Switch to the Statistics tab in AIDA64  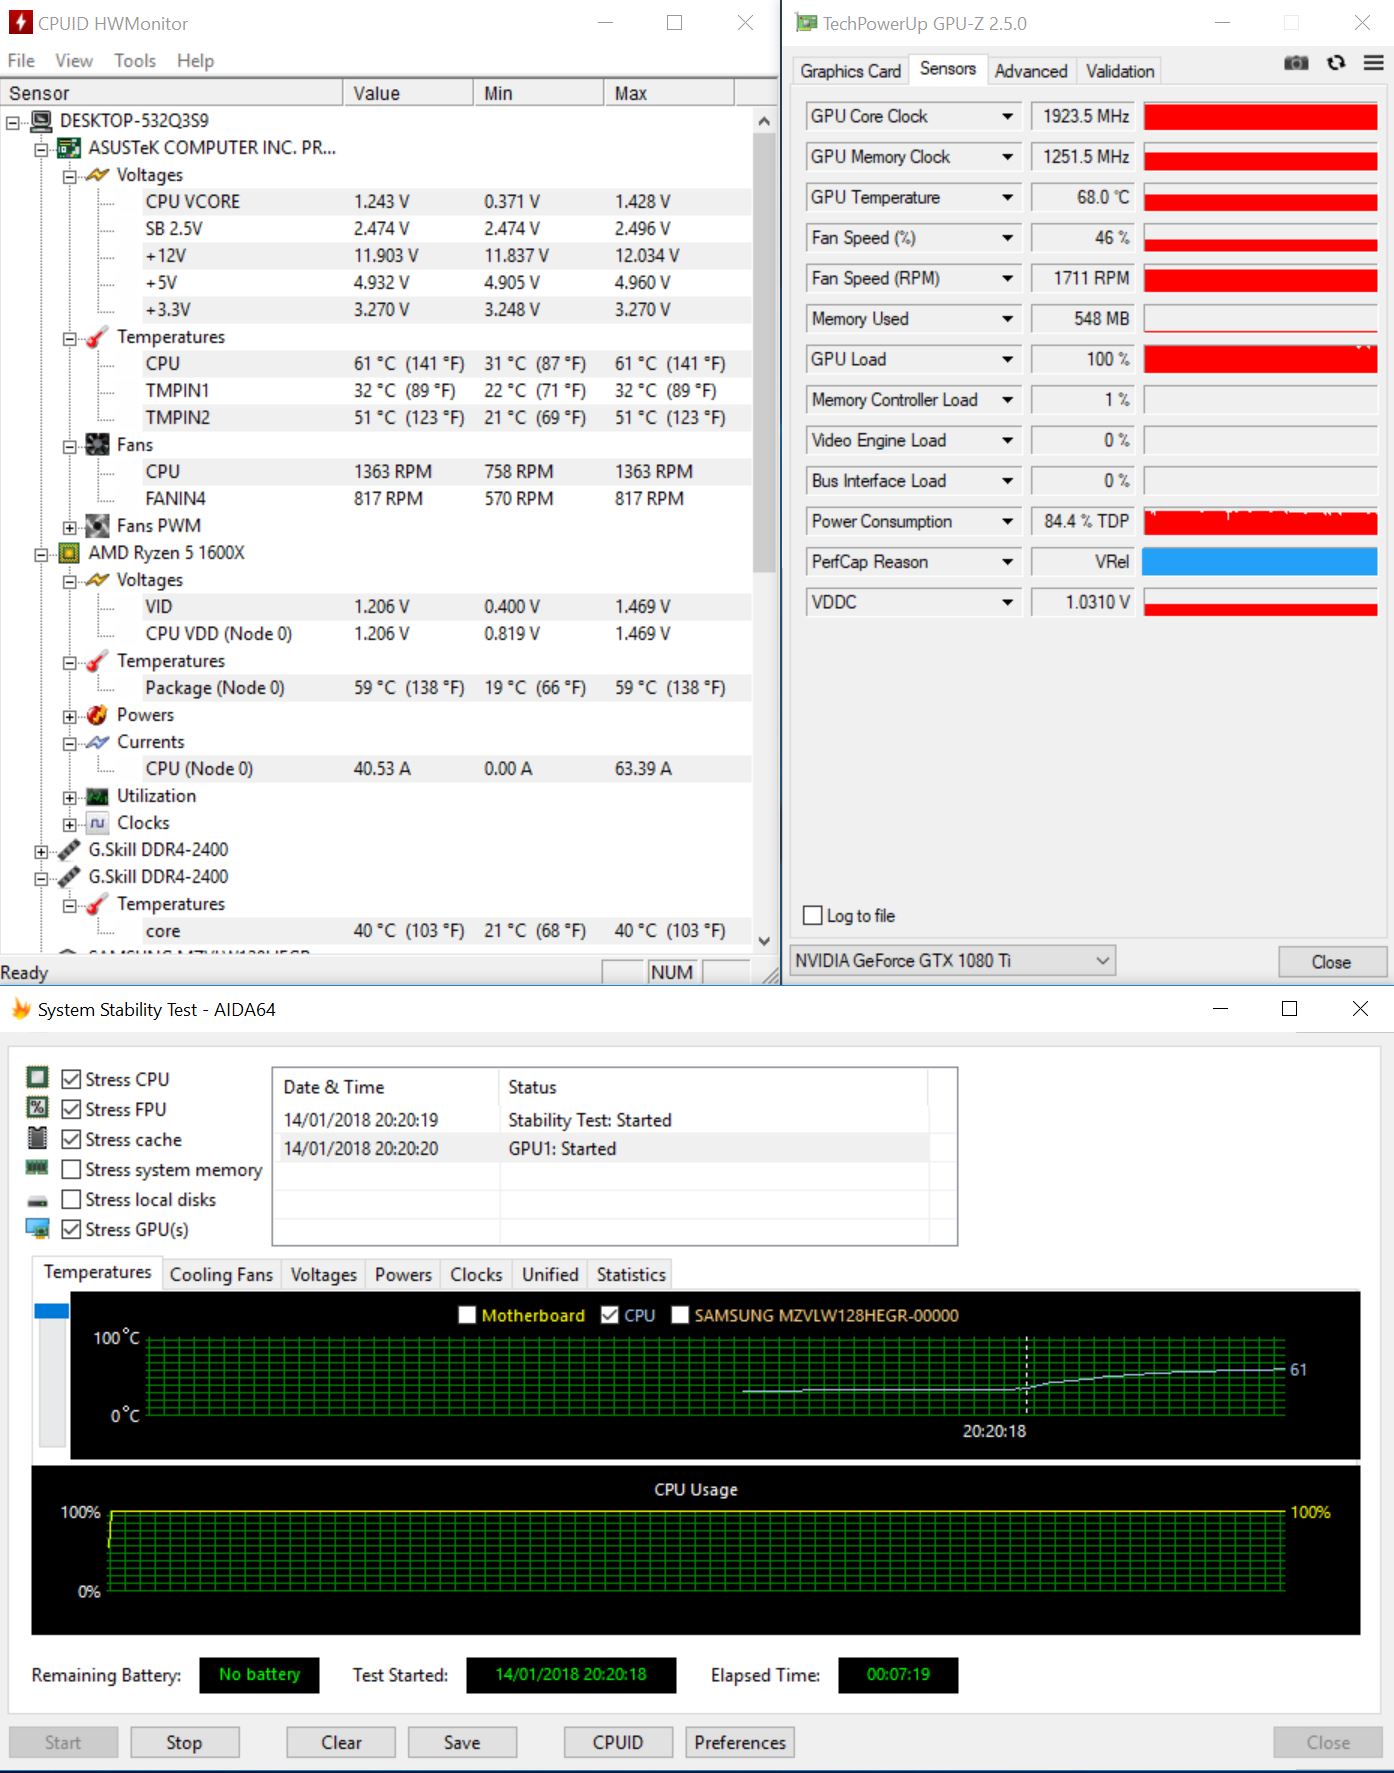click(x=631, y=1274)
